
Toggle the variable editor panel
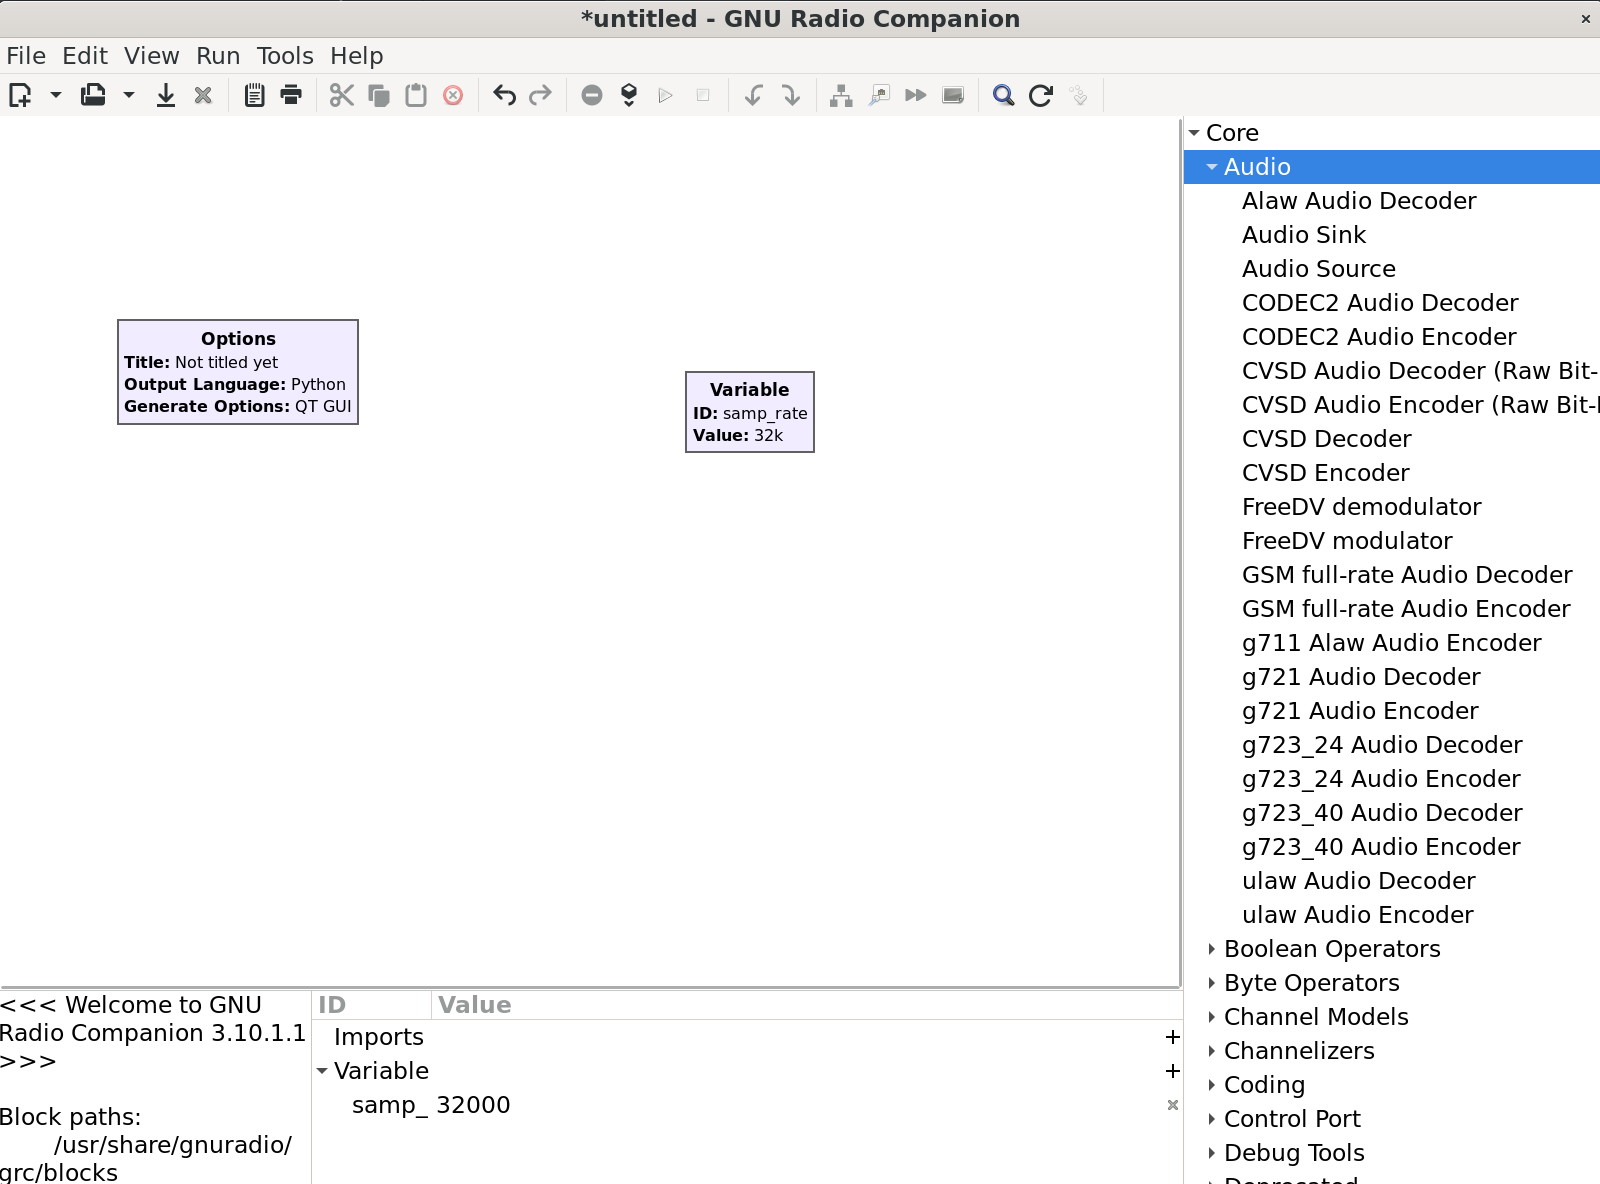tap(254, 95)
